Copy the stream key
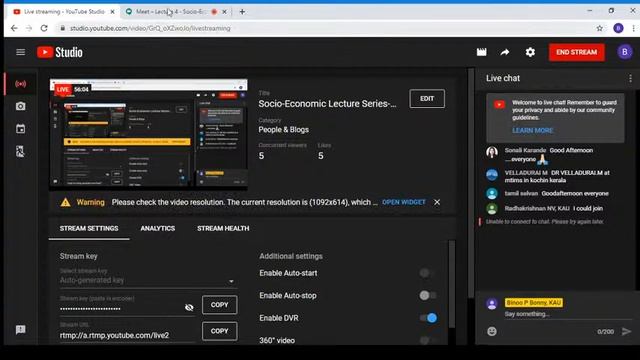This screenshot has height=360, width=640. 219,305
